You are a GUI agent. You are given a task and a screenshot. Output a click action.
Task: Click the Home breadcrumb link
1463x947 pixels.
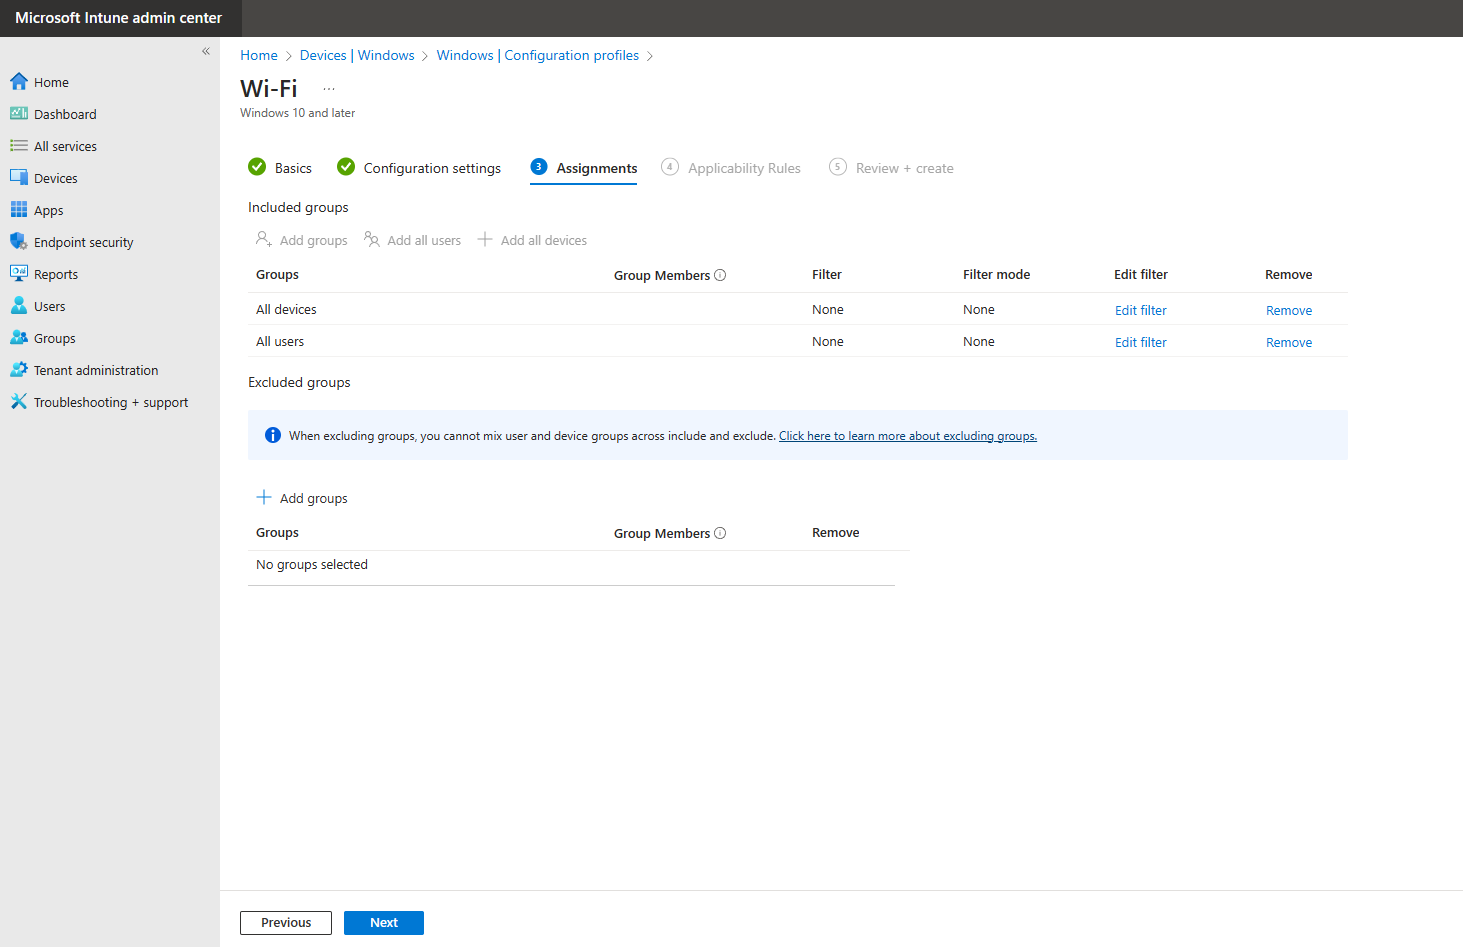tap(259, 55)
